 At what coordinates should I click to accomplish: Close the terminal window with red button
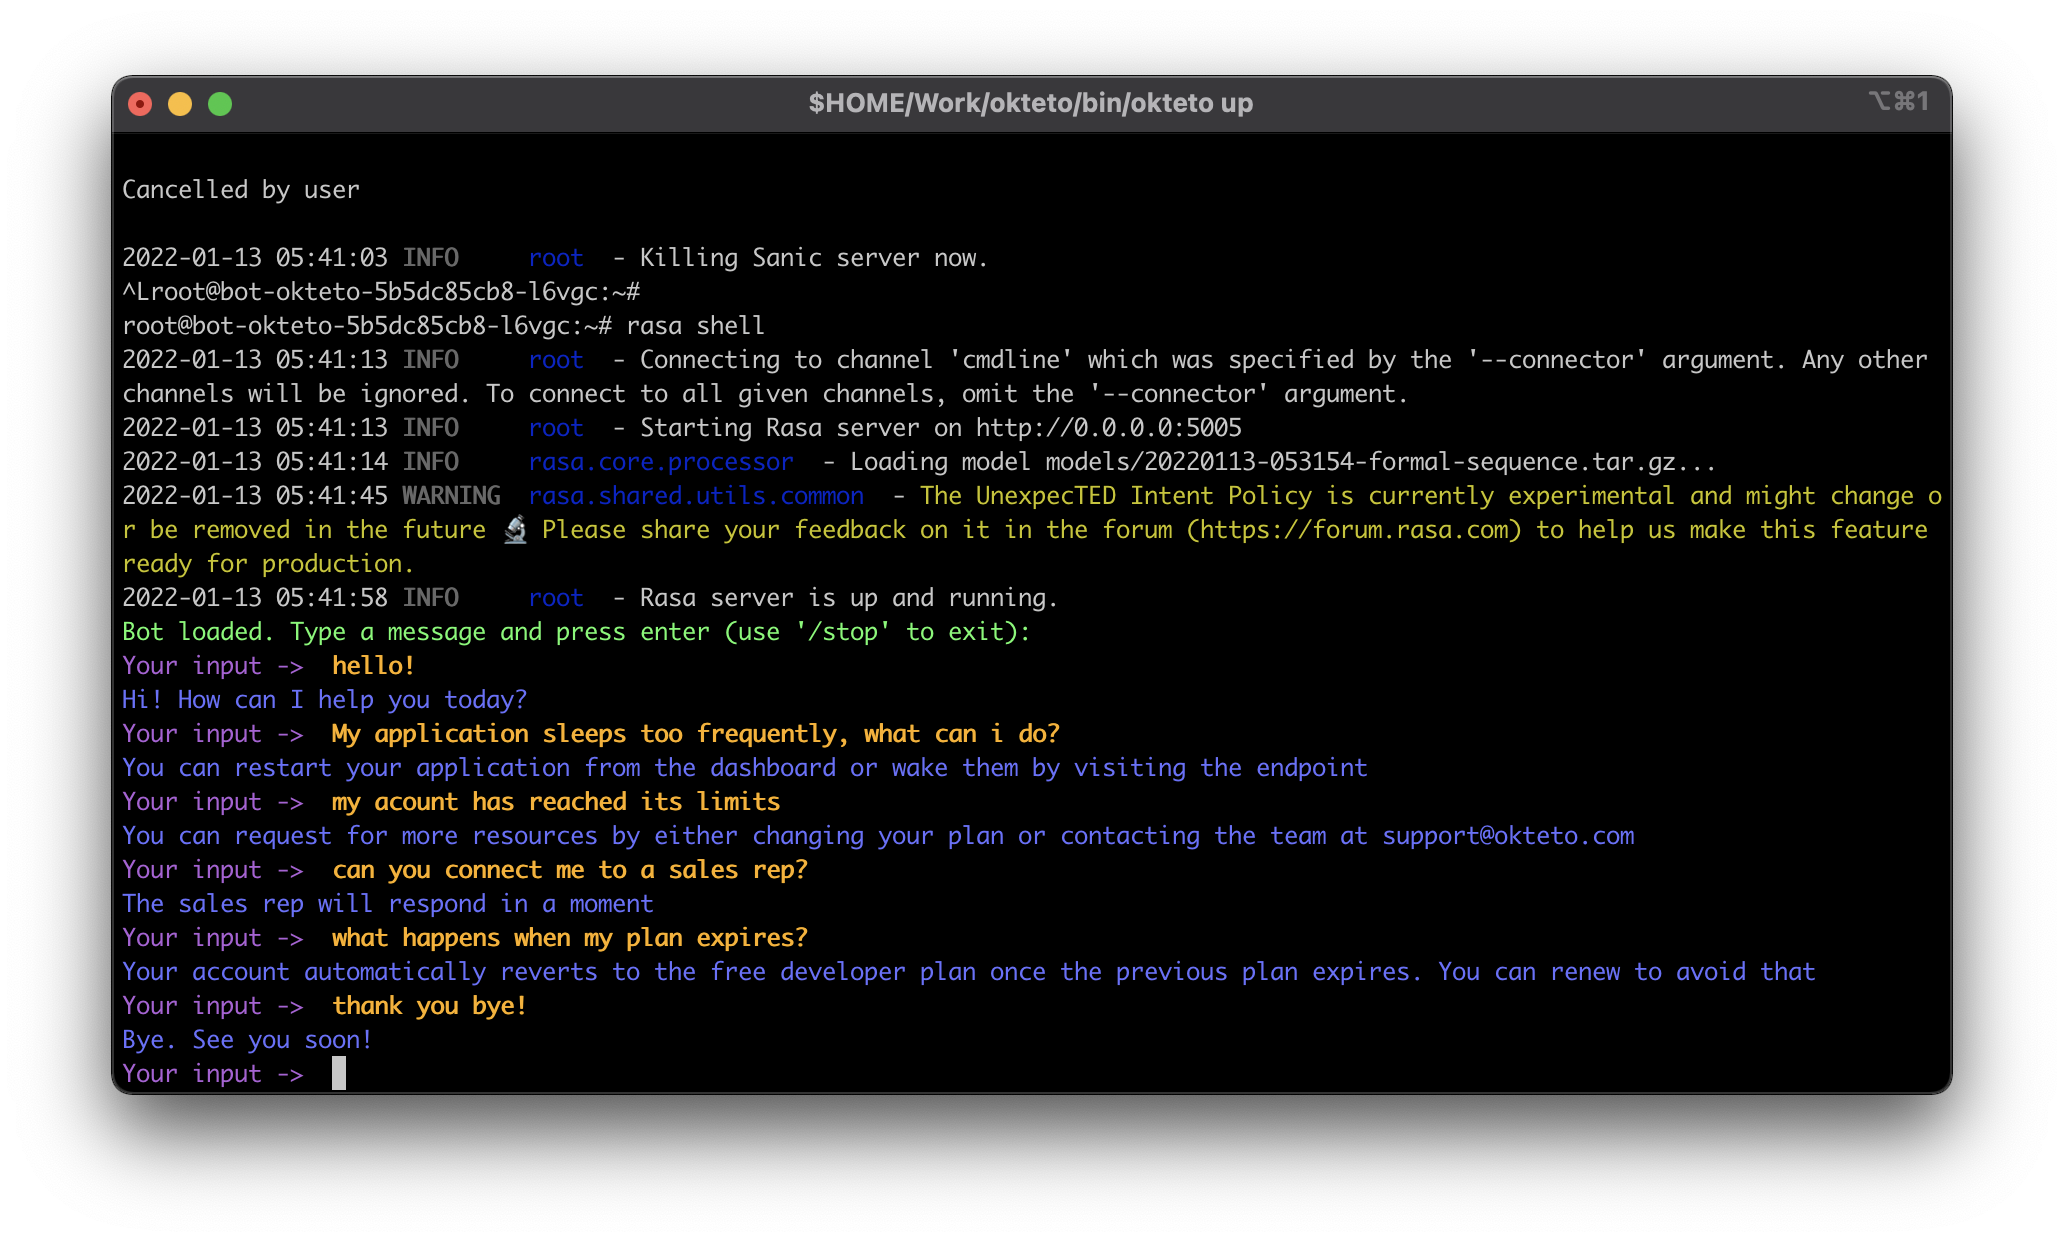click(140, 104)
